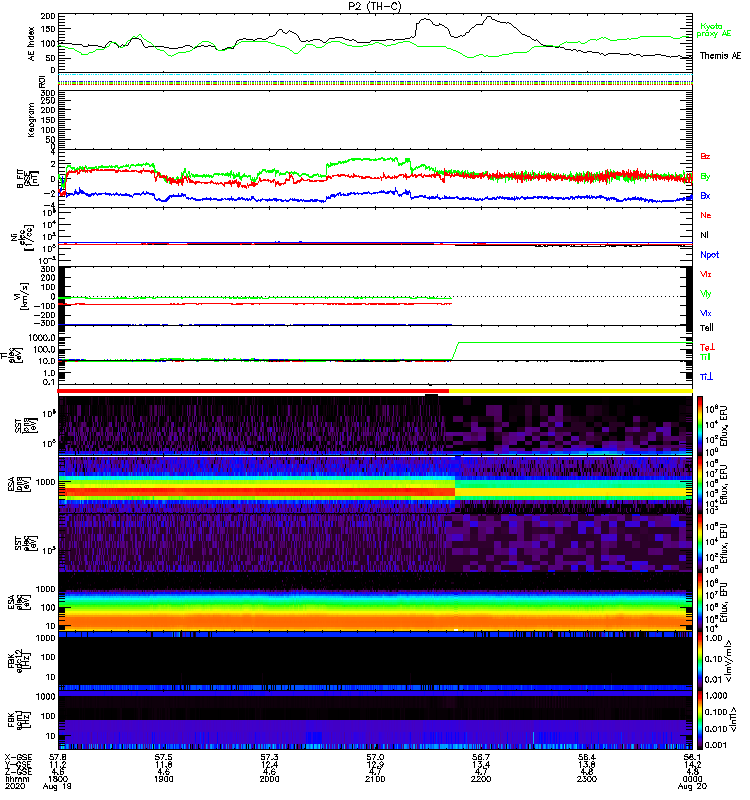Click the "Vi [km/s]" axis label
This screenshot has width=750, height=800.
[x=23, y=296]
